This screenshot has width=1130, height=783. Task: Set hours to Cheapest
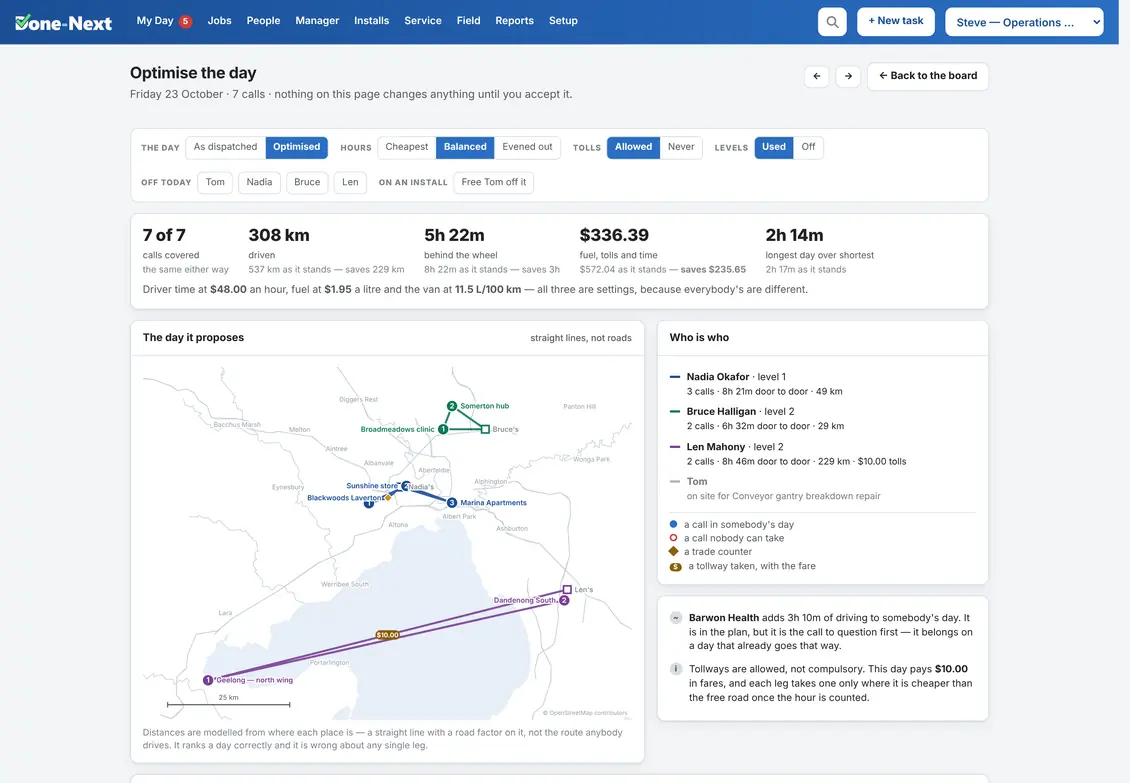pos(406,147)
